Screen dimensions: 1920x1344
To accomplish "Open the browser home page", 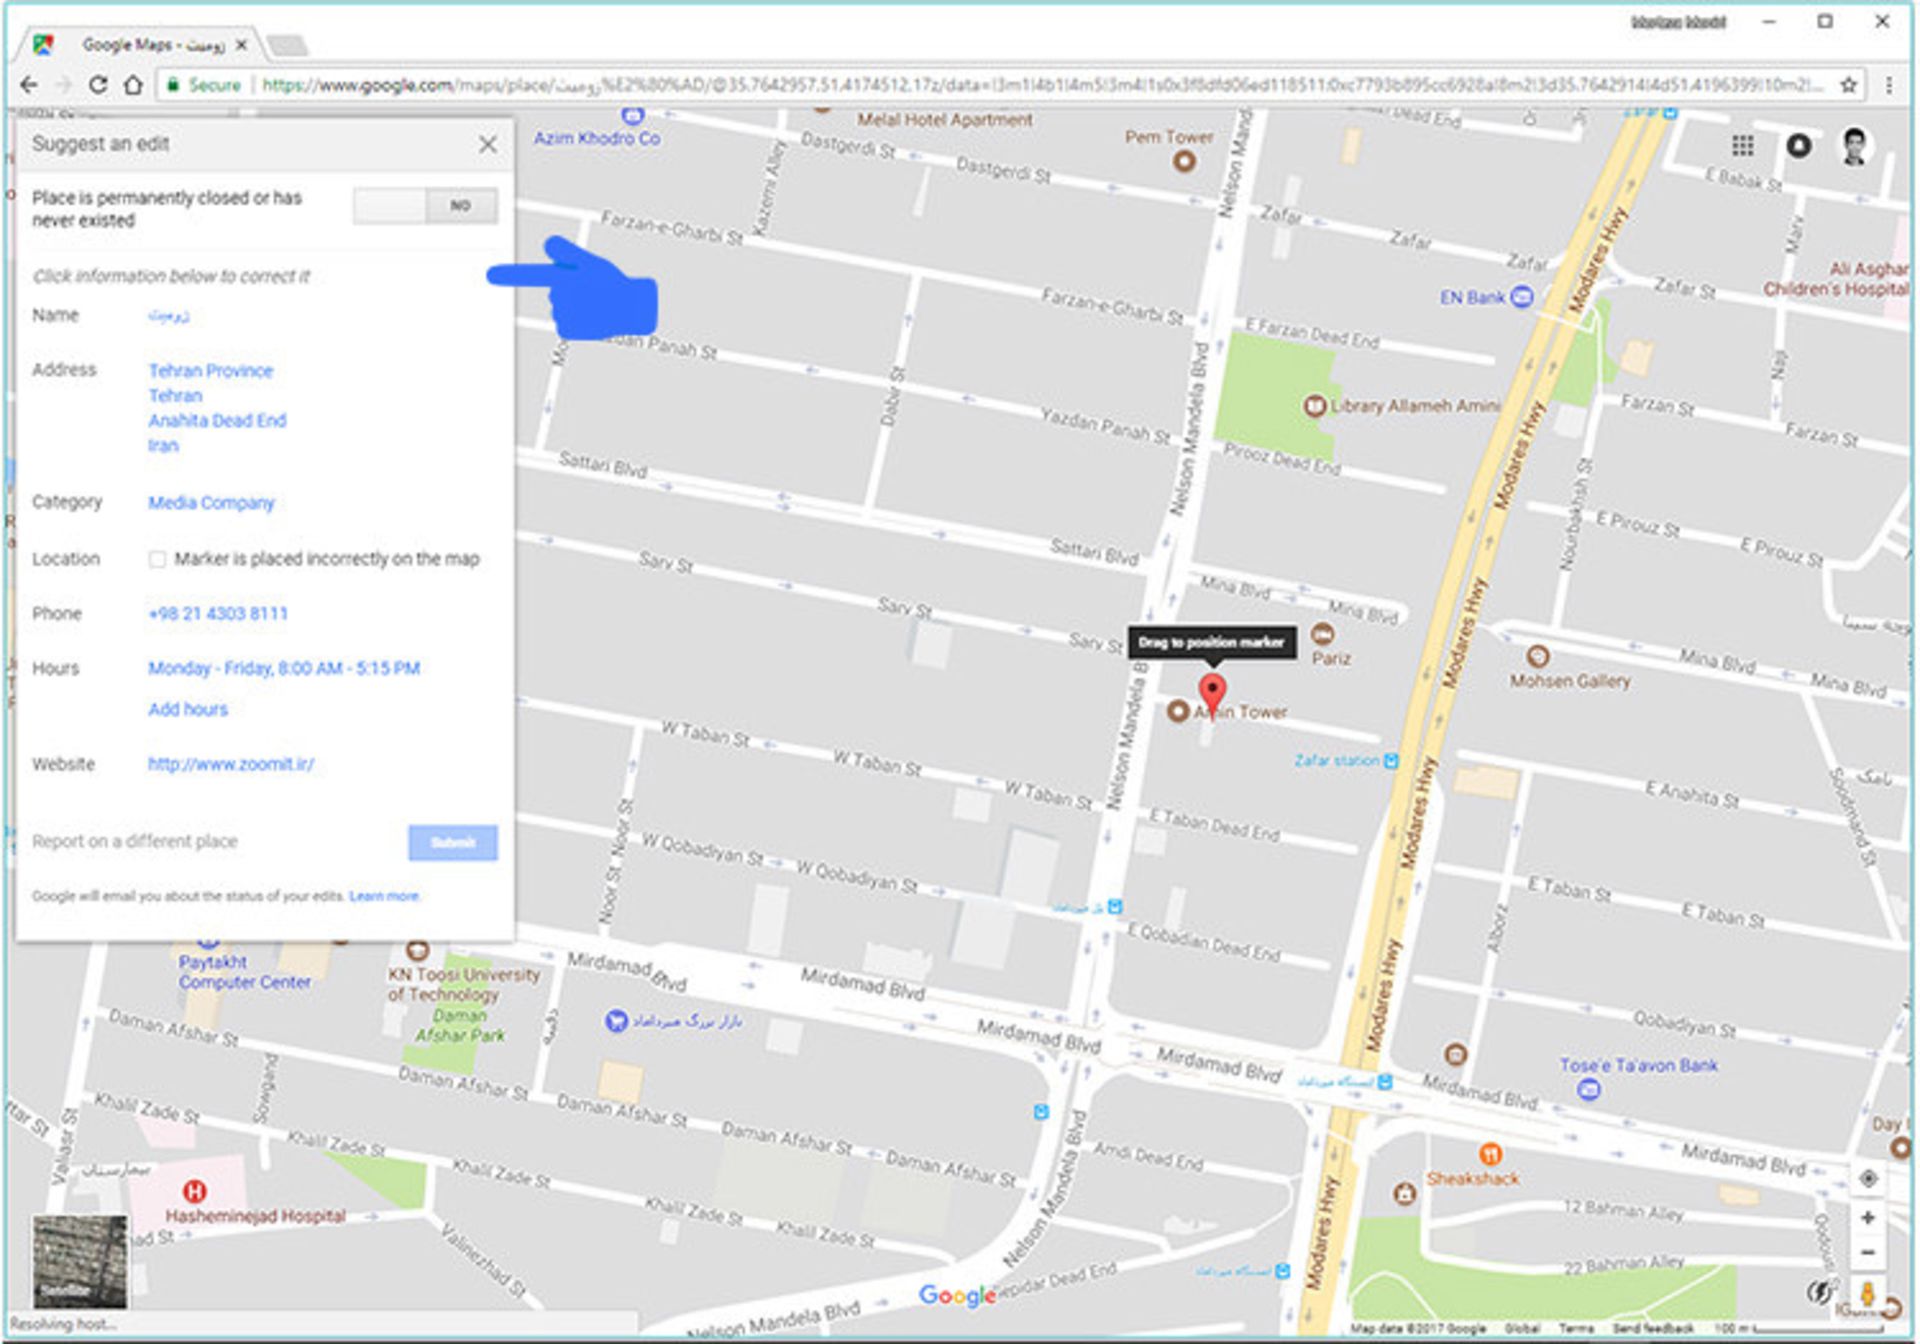I will pyautogui.click(x=133, y=85).
